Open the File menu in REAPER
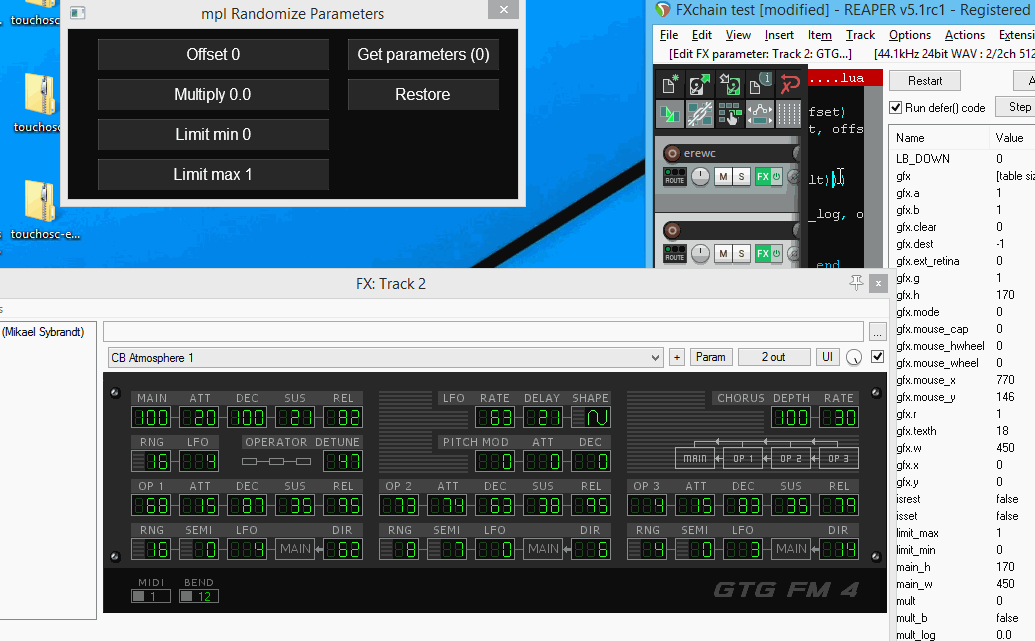 pyautogui.click(x=669, y=35)
